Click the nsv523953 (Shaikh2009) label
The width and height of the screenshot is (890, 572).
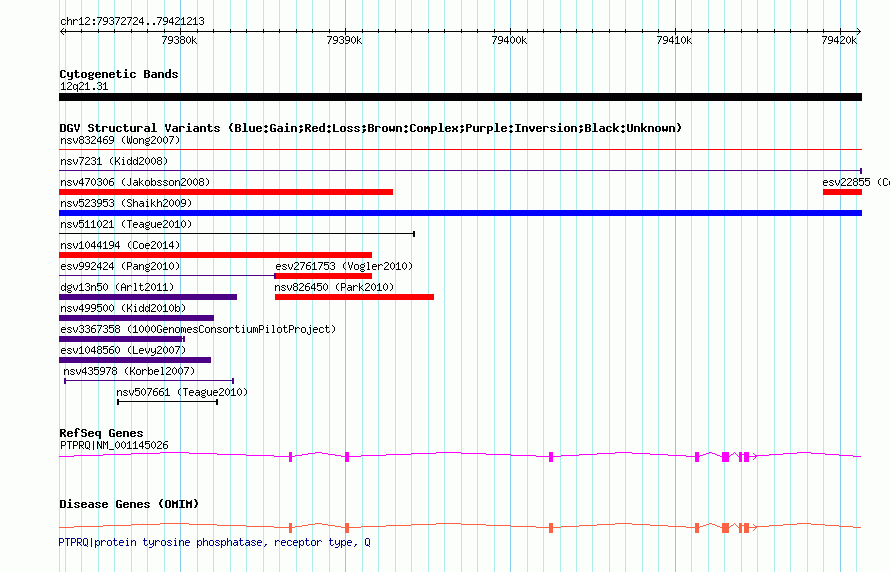point(126,203)
